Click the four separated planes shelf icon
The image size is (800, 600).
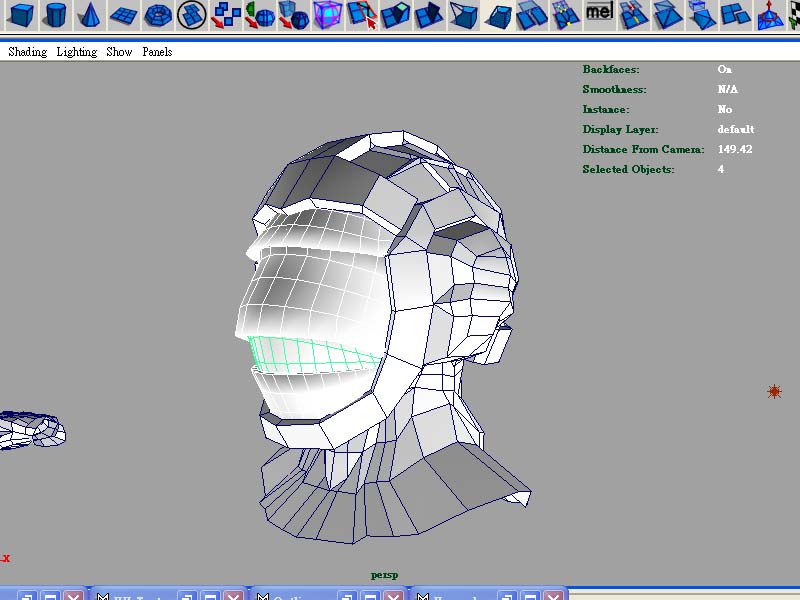click(736, 15)
